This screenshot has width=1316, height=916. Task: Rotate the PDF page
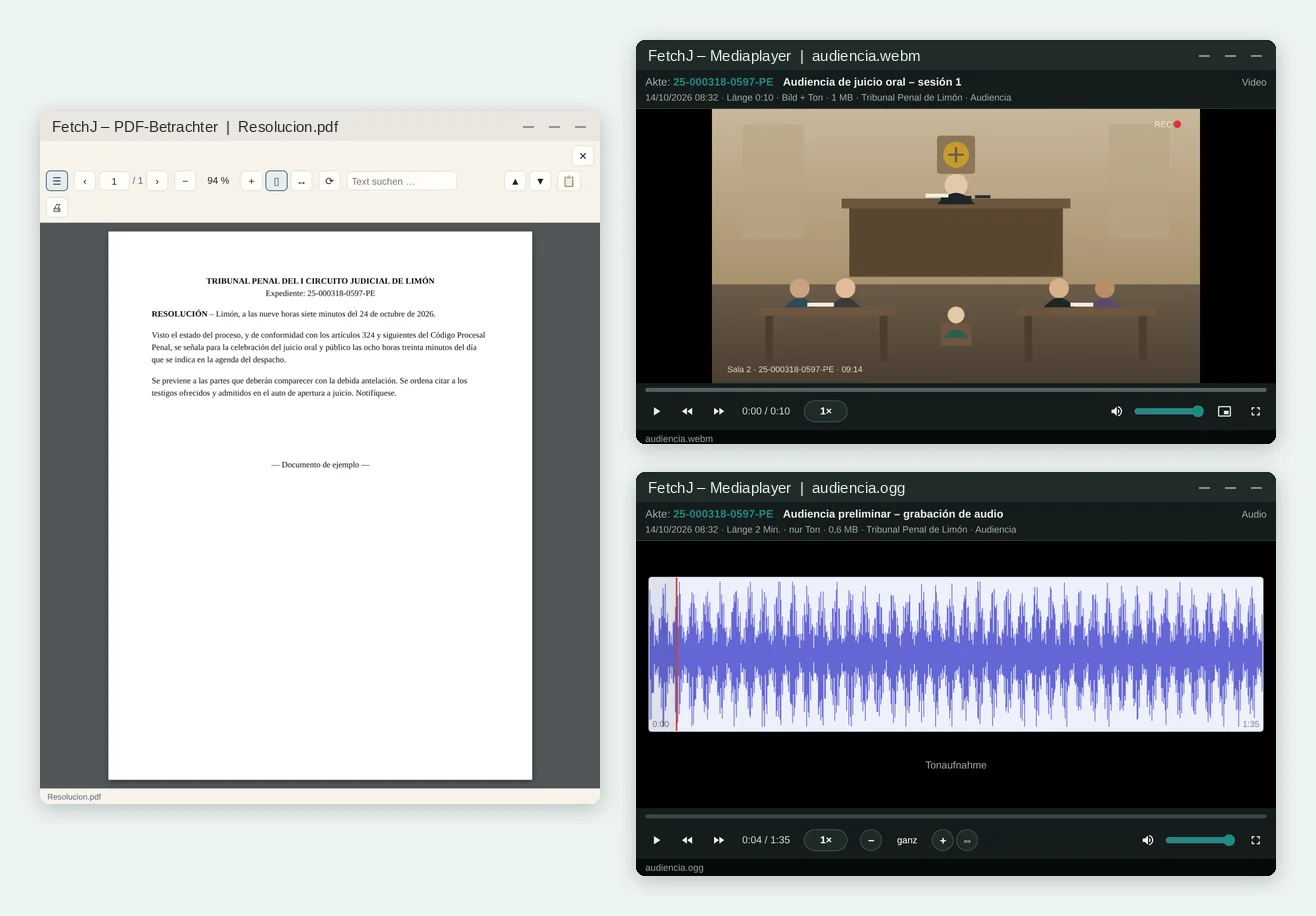click(329, 181)
